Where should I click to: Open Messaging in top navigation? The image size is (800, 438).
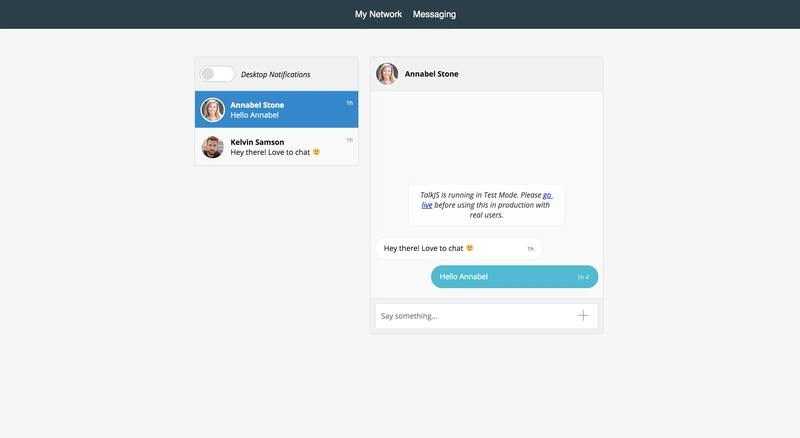point(434,14)
